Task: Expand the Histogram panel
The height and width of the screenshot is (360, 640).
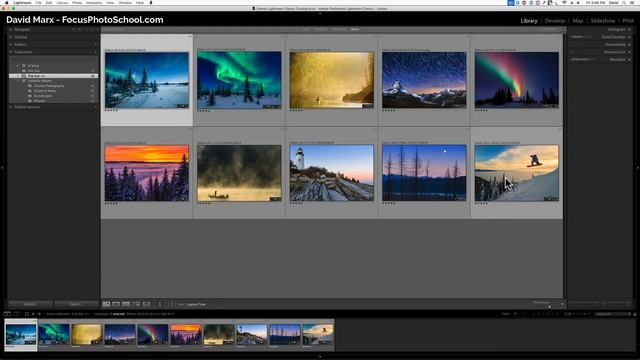Action: point(629,29)
